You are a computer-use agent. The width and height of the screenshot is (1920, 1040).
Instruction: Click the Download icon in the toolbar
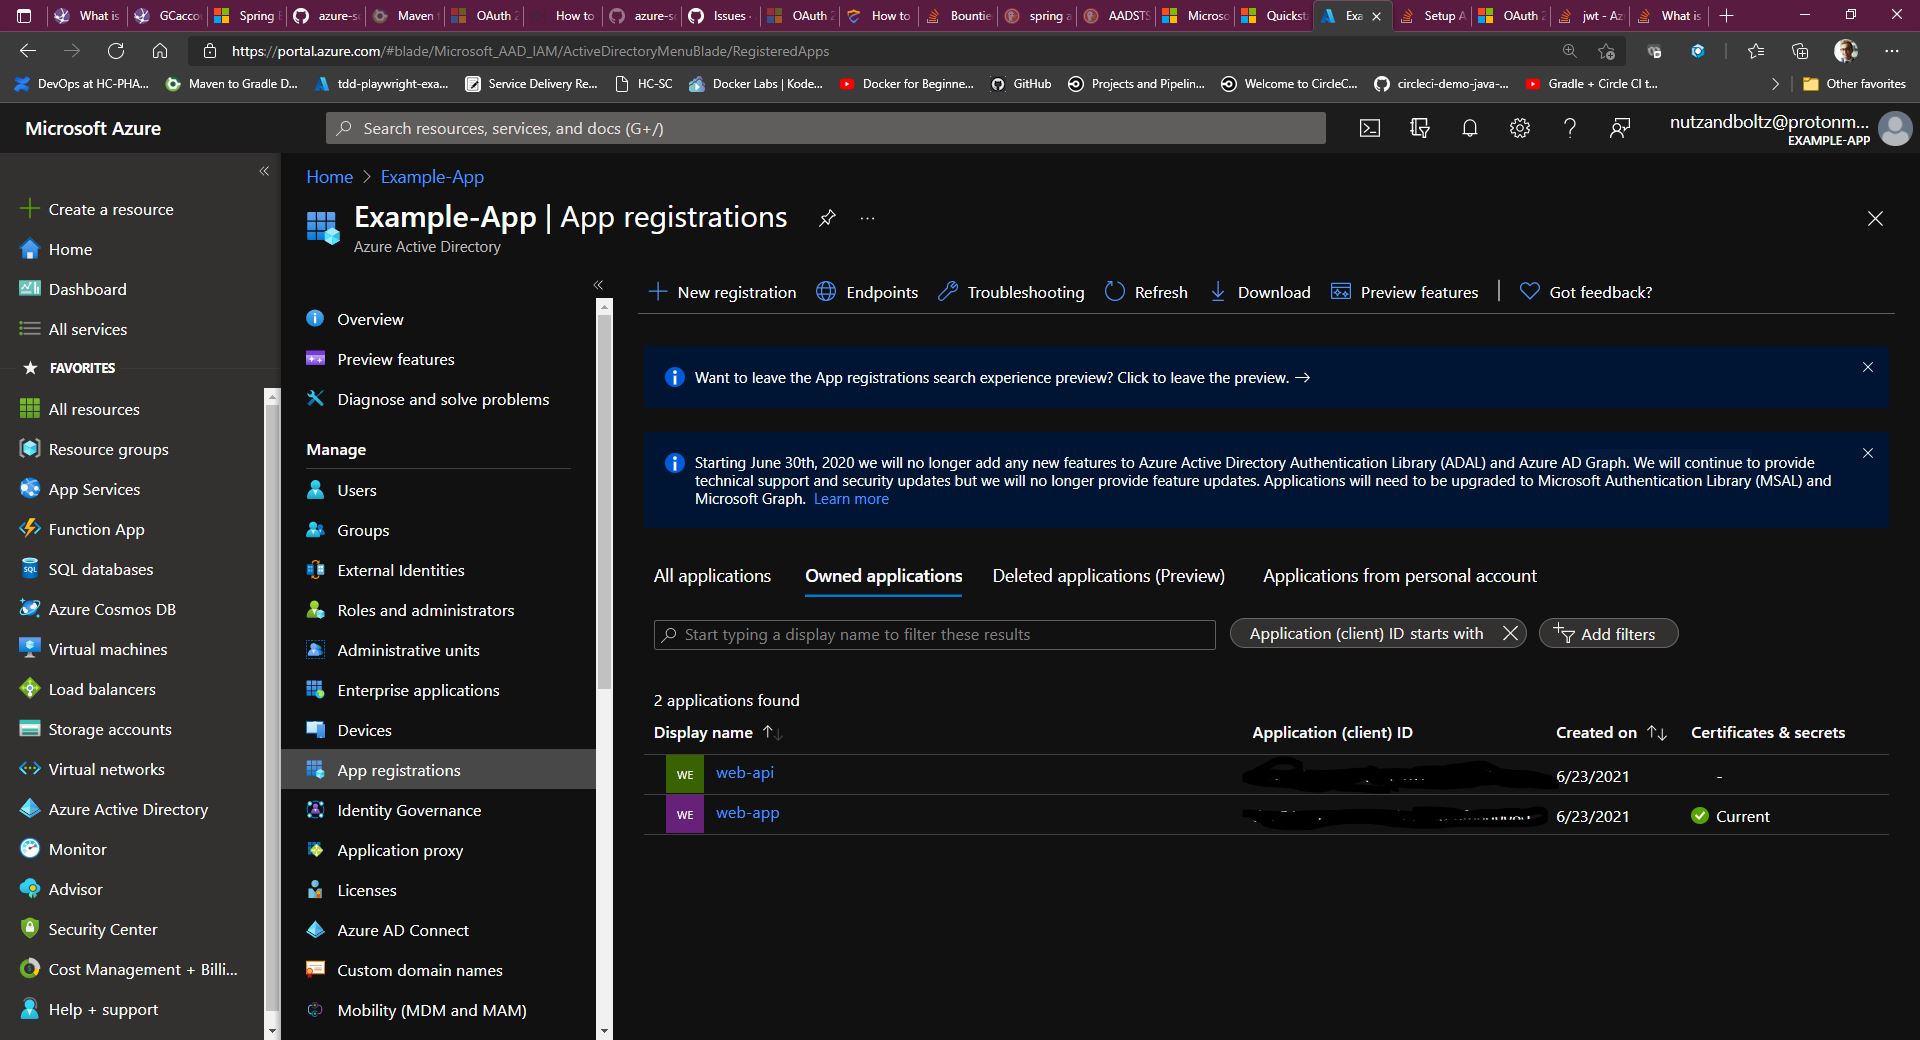pyautogui.click(x=1259, y=292)
